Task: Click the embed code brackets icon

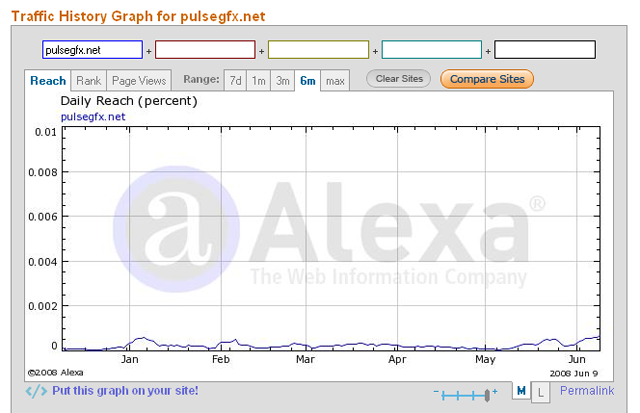Action: click(x=36, y=391)
